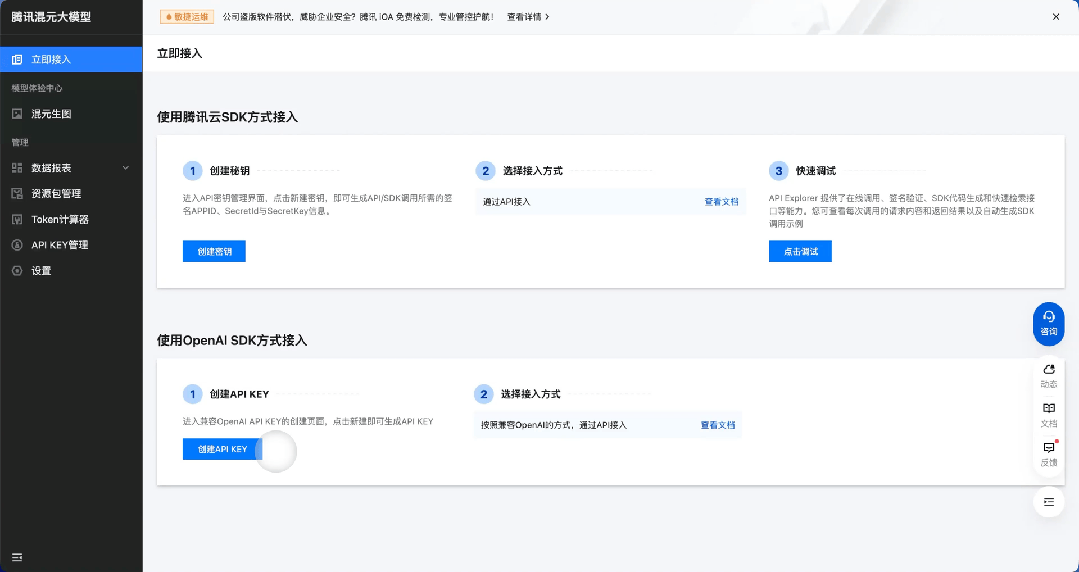Click the 创建密钥 button
The width and height of the screenshot is (1079, 572).
(214, 251)
